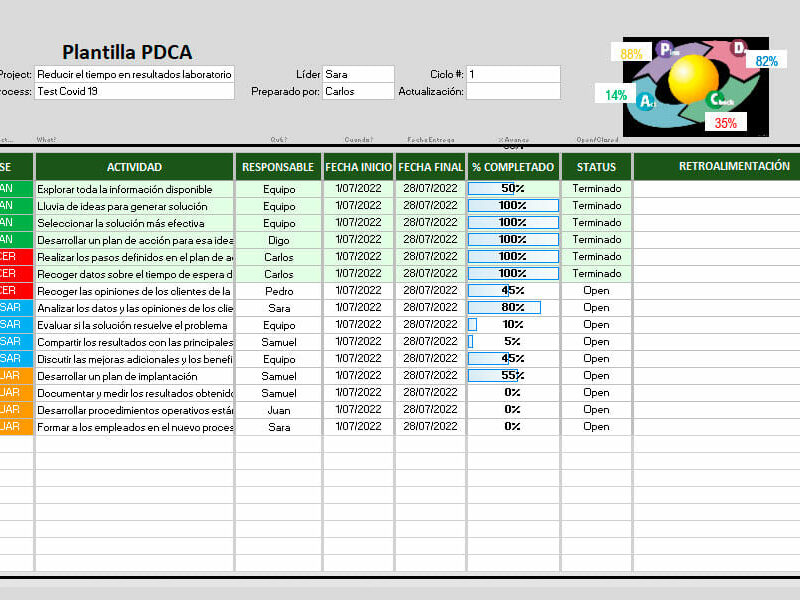Select cell 'Realizar los pasos definidos en el plan'
The image size is (800, 600).
(135, 257)
